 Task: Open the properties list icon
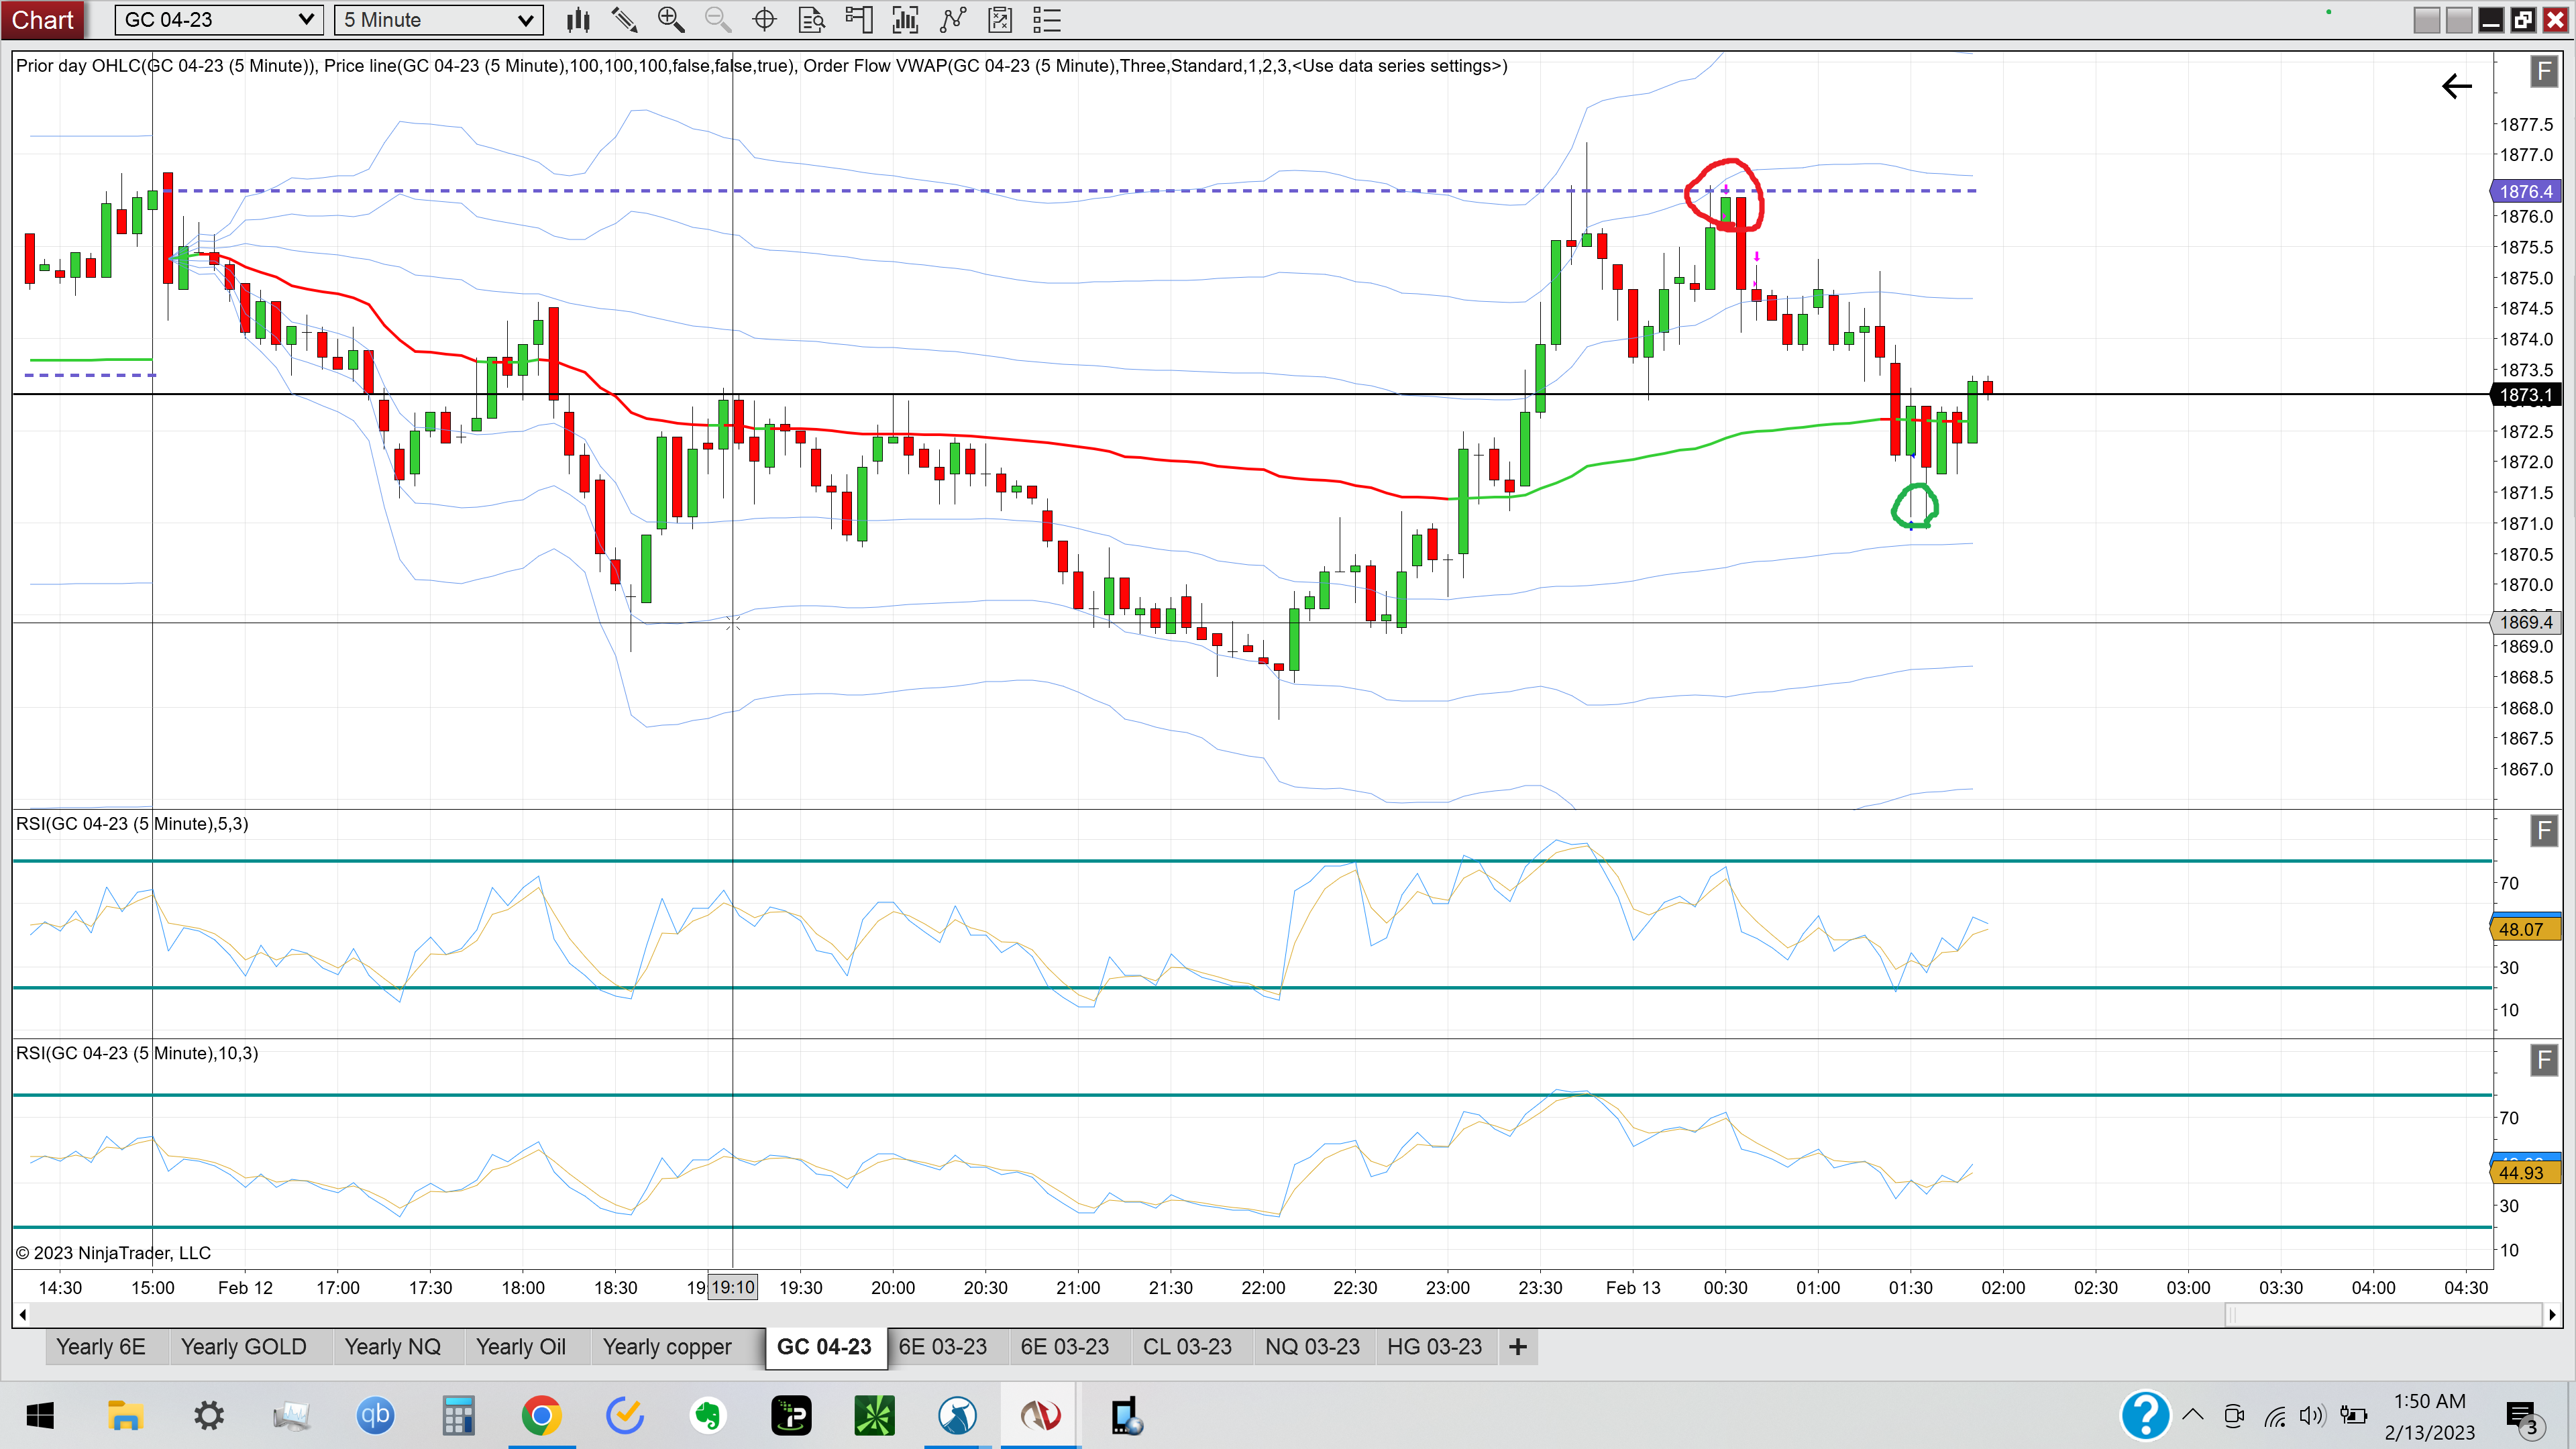[x=1047, y=20]
